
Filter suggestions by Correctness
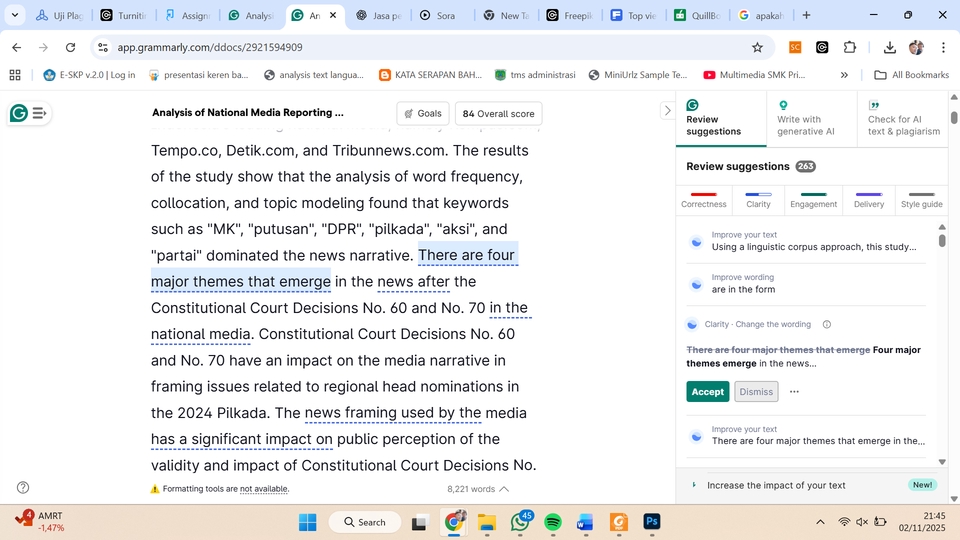(x=704, y=199)
